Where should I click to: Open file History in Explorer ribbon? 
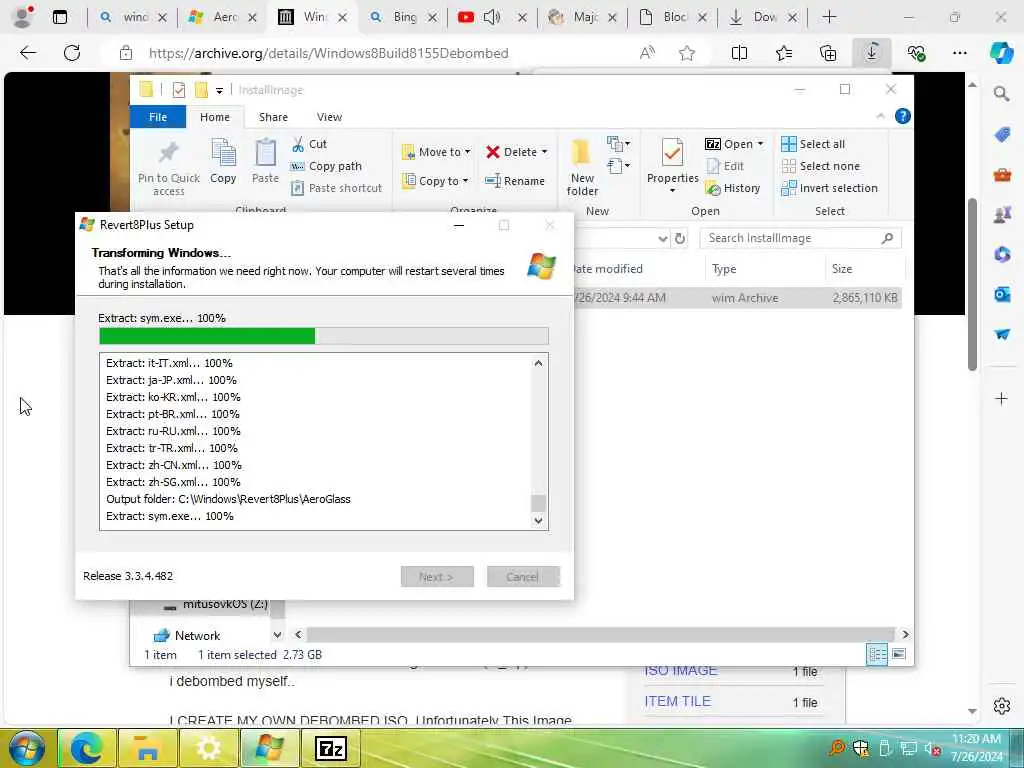733,188
